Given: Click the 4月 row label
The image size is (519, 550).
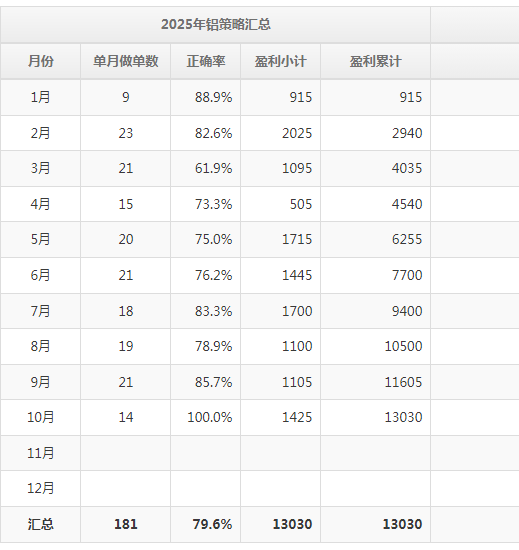Looking at the screenshot, I should pyautogui.click(x=40, y=204).
